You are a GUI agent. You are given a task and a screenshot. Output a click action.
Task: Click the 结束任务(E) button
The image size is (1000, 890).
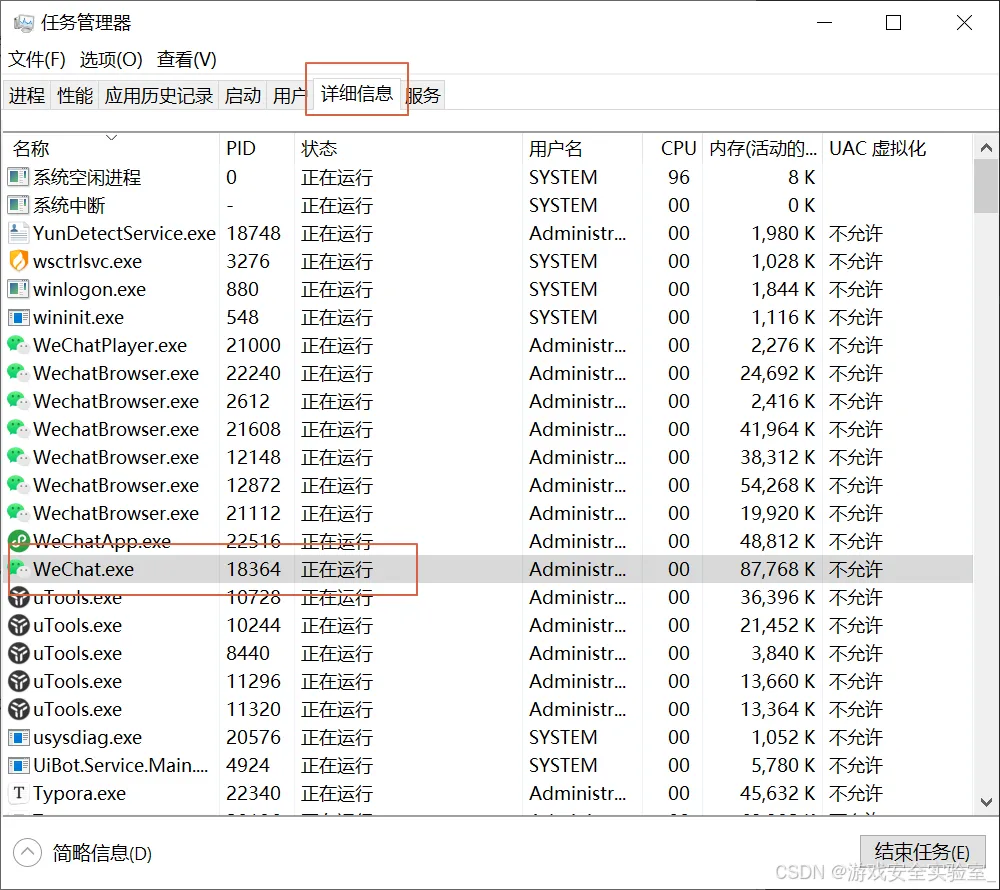(922, 852)
